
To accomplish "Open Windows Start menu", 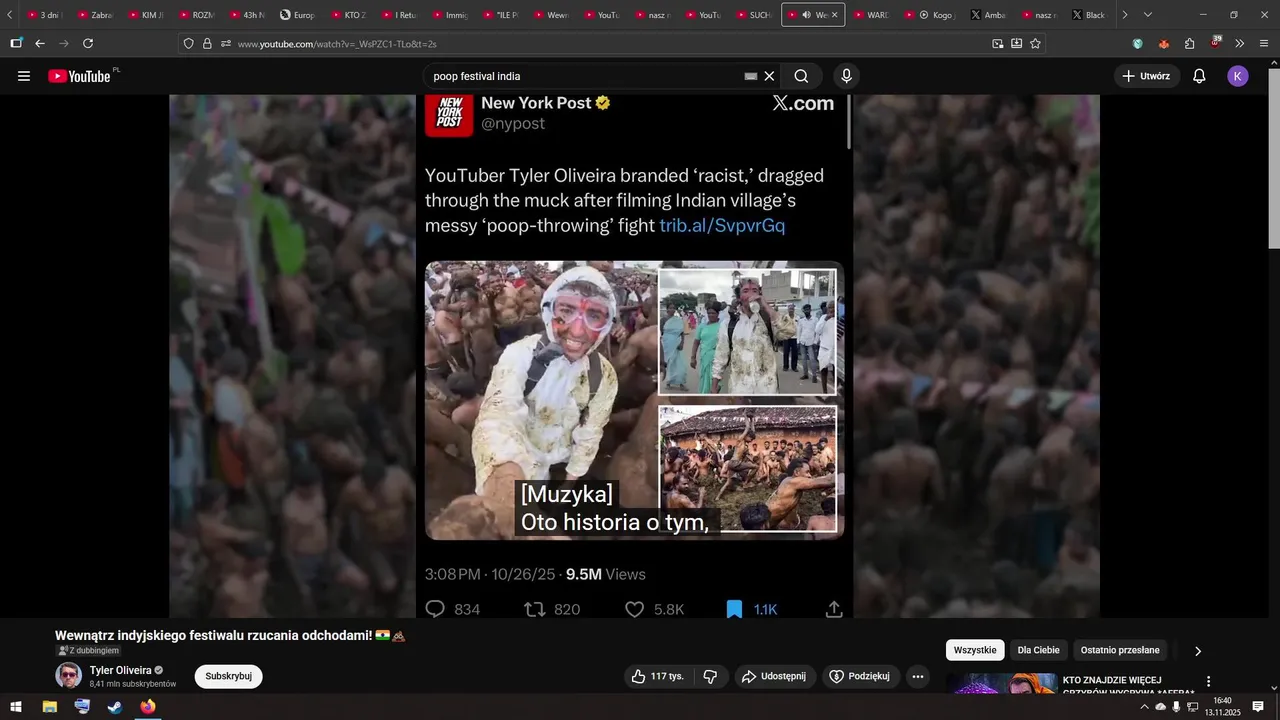I will tap(16, 707).
